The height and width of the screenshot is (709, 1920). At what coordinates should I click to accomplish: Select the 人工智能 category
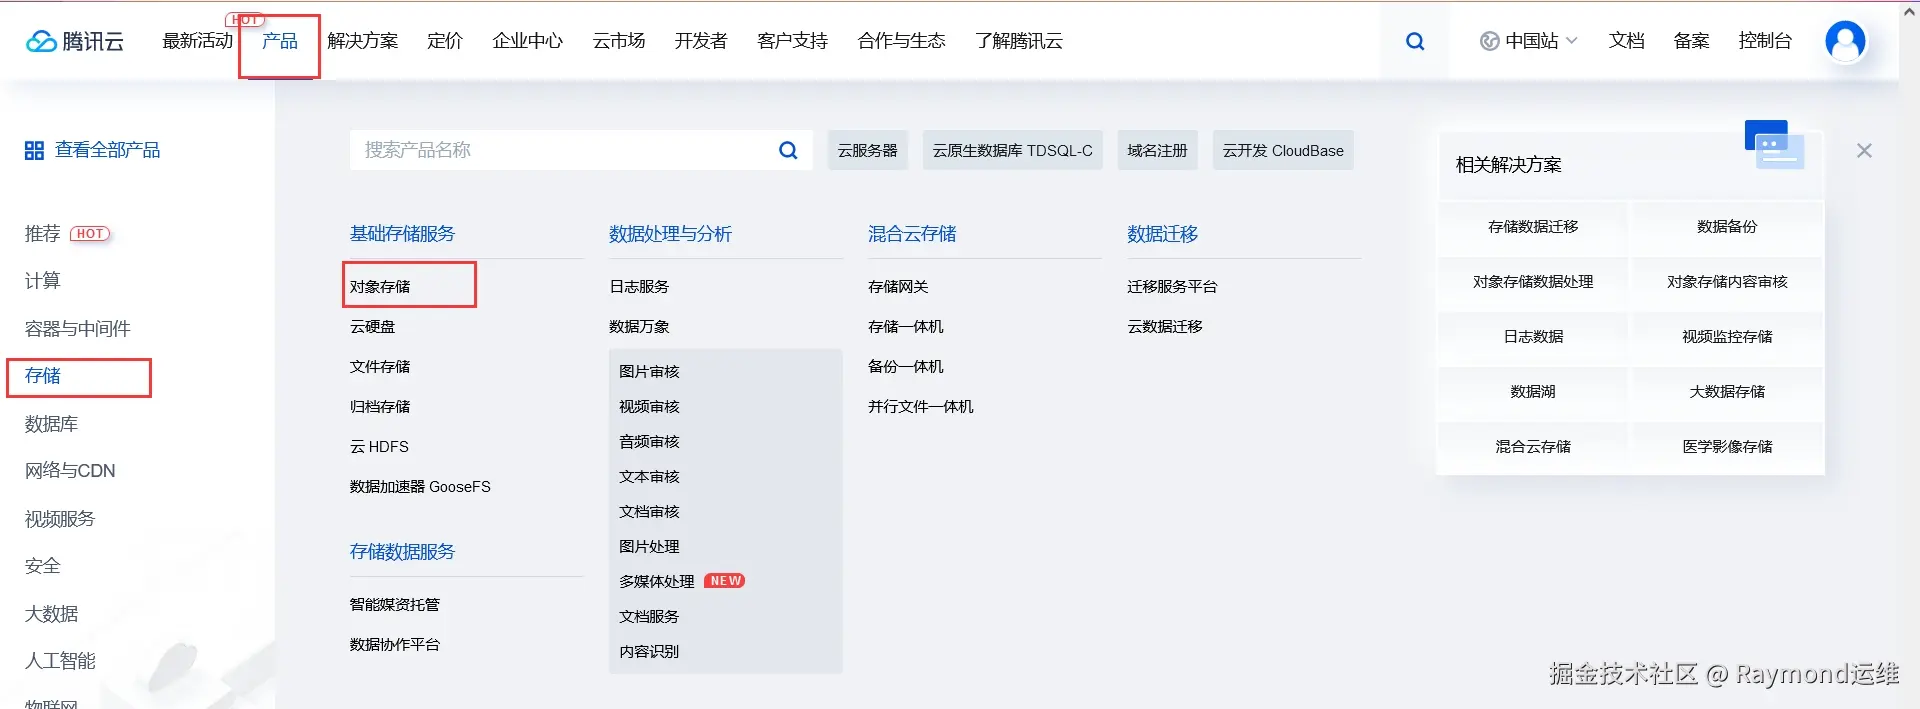click(x=60, y=661)
